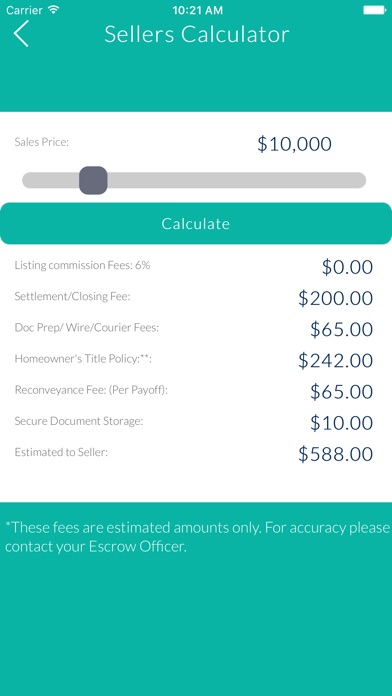The image size is (392, 696).
Task: Tap the $242.00 title policy amount
Action: point(336,360)
